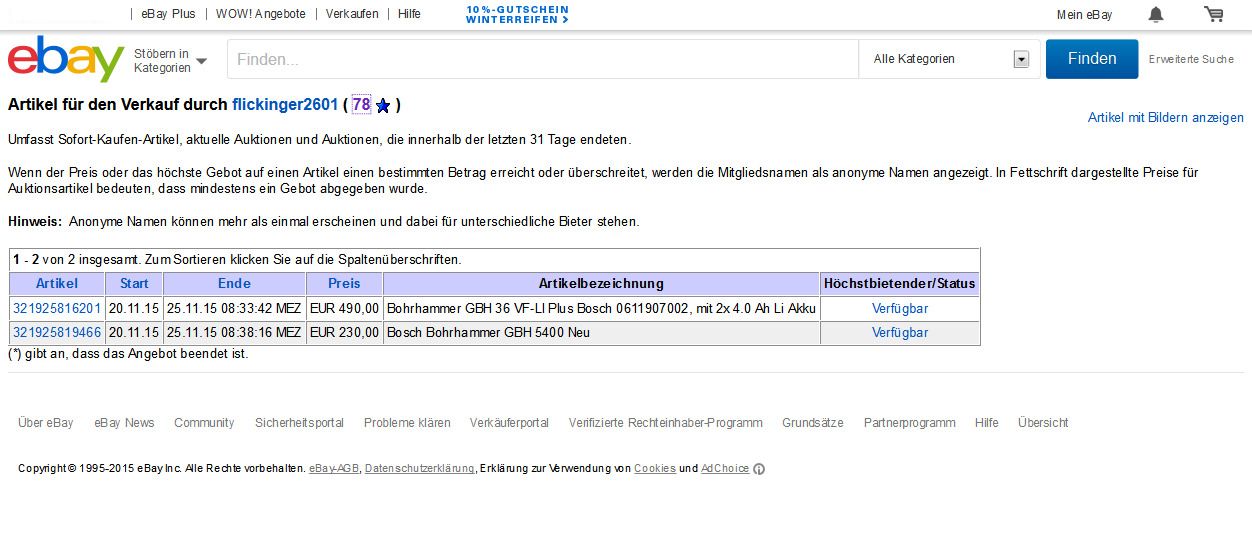Open the Verkaufen top menu item
The height and width of the screenshot is (539, 1252).
pos(352,14)
